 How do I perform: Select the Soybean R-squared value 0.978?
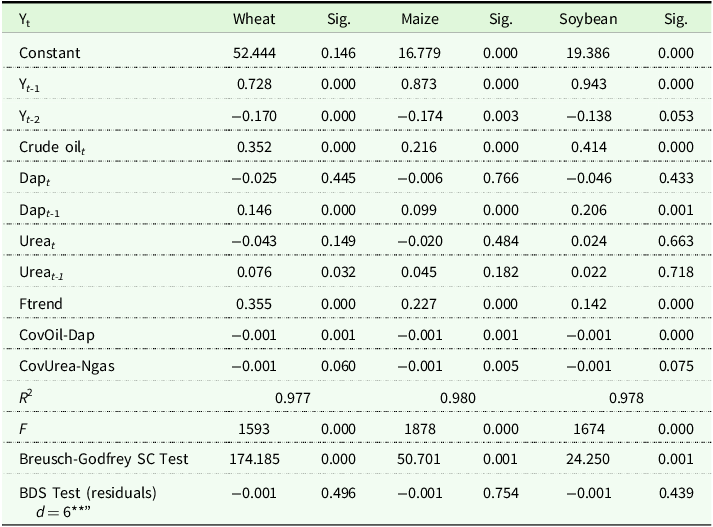pyautogui.click(x=626, y=397)
